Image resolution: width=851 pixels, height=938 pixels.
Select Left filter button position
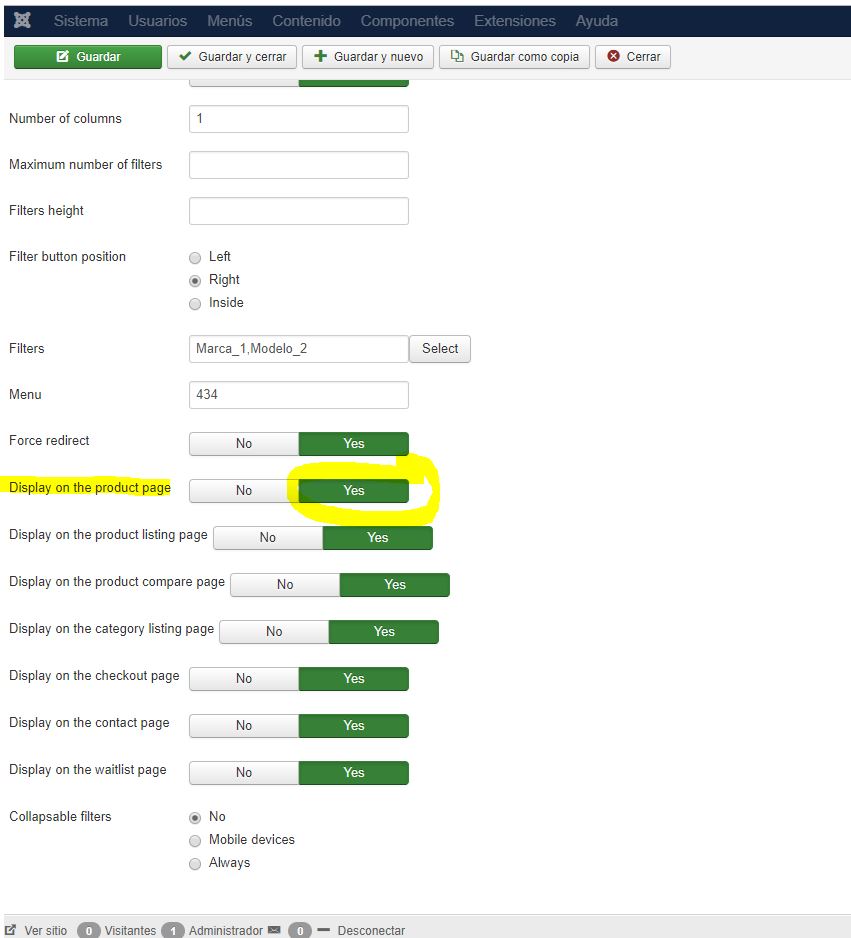[195, 258]
